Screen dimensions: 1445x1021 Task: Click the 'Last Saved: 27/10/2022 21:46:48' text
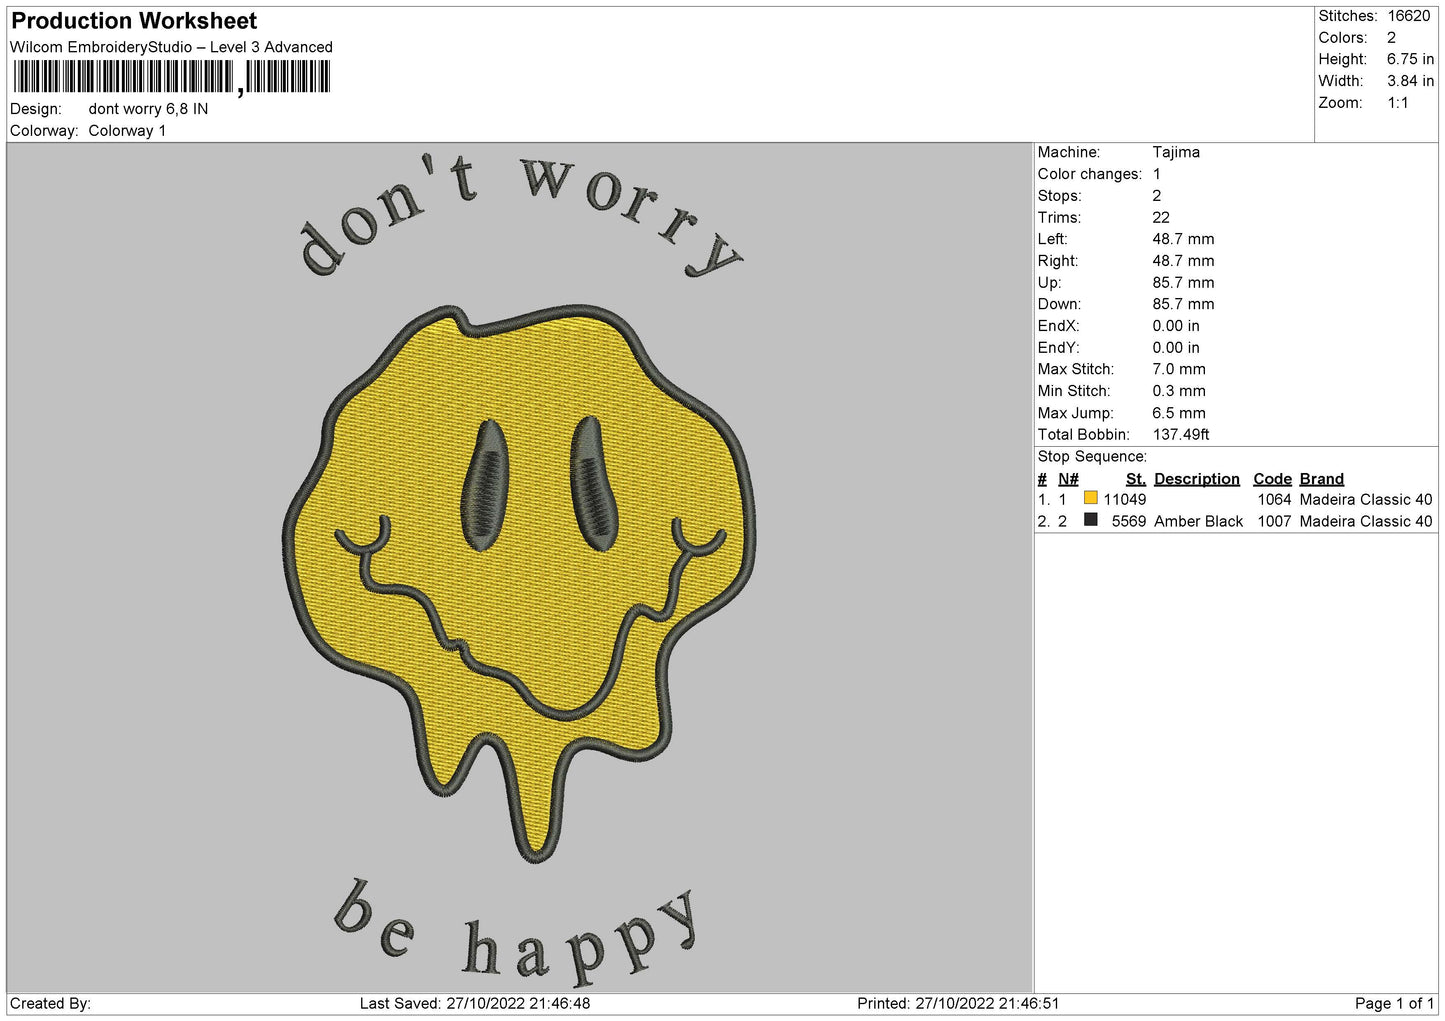tap(475, 1004)
